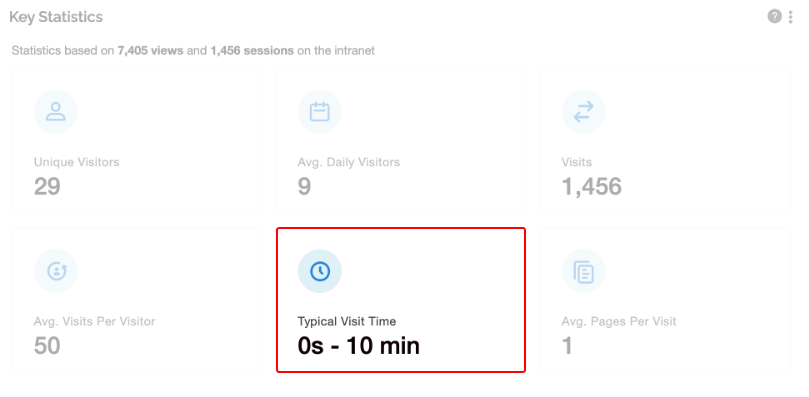809x397 pixels.
Task: Click the Avg. Visits Per Visitor icon
Action: (56, 271)
